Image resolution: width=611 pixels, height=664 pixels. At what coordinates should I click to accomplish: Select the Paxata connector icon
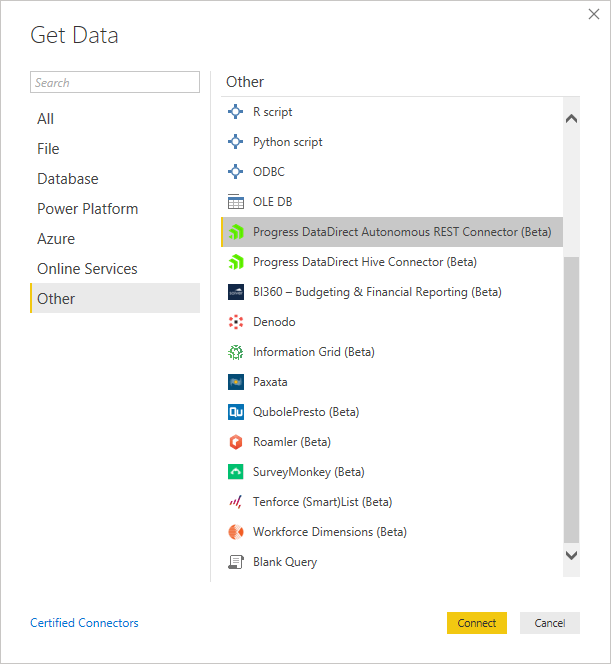[x=236, y=382]
